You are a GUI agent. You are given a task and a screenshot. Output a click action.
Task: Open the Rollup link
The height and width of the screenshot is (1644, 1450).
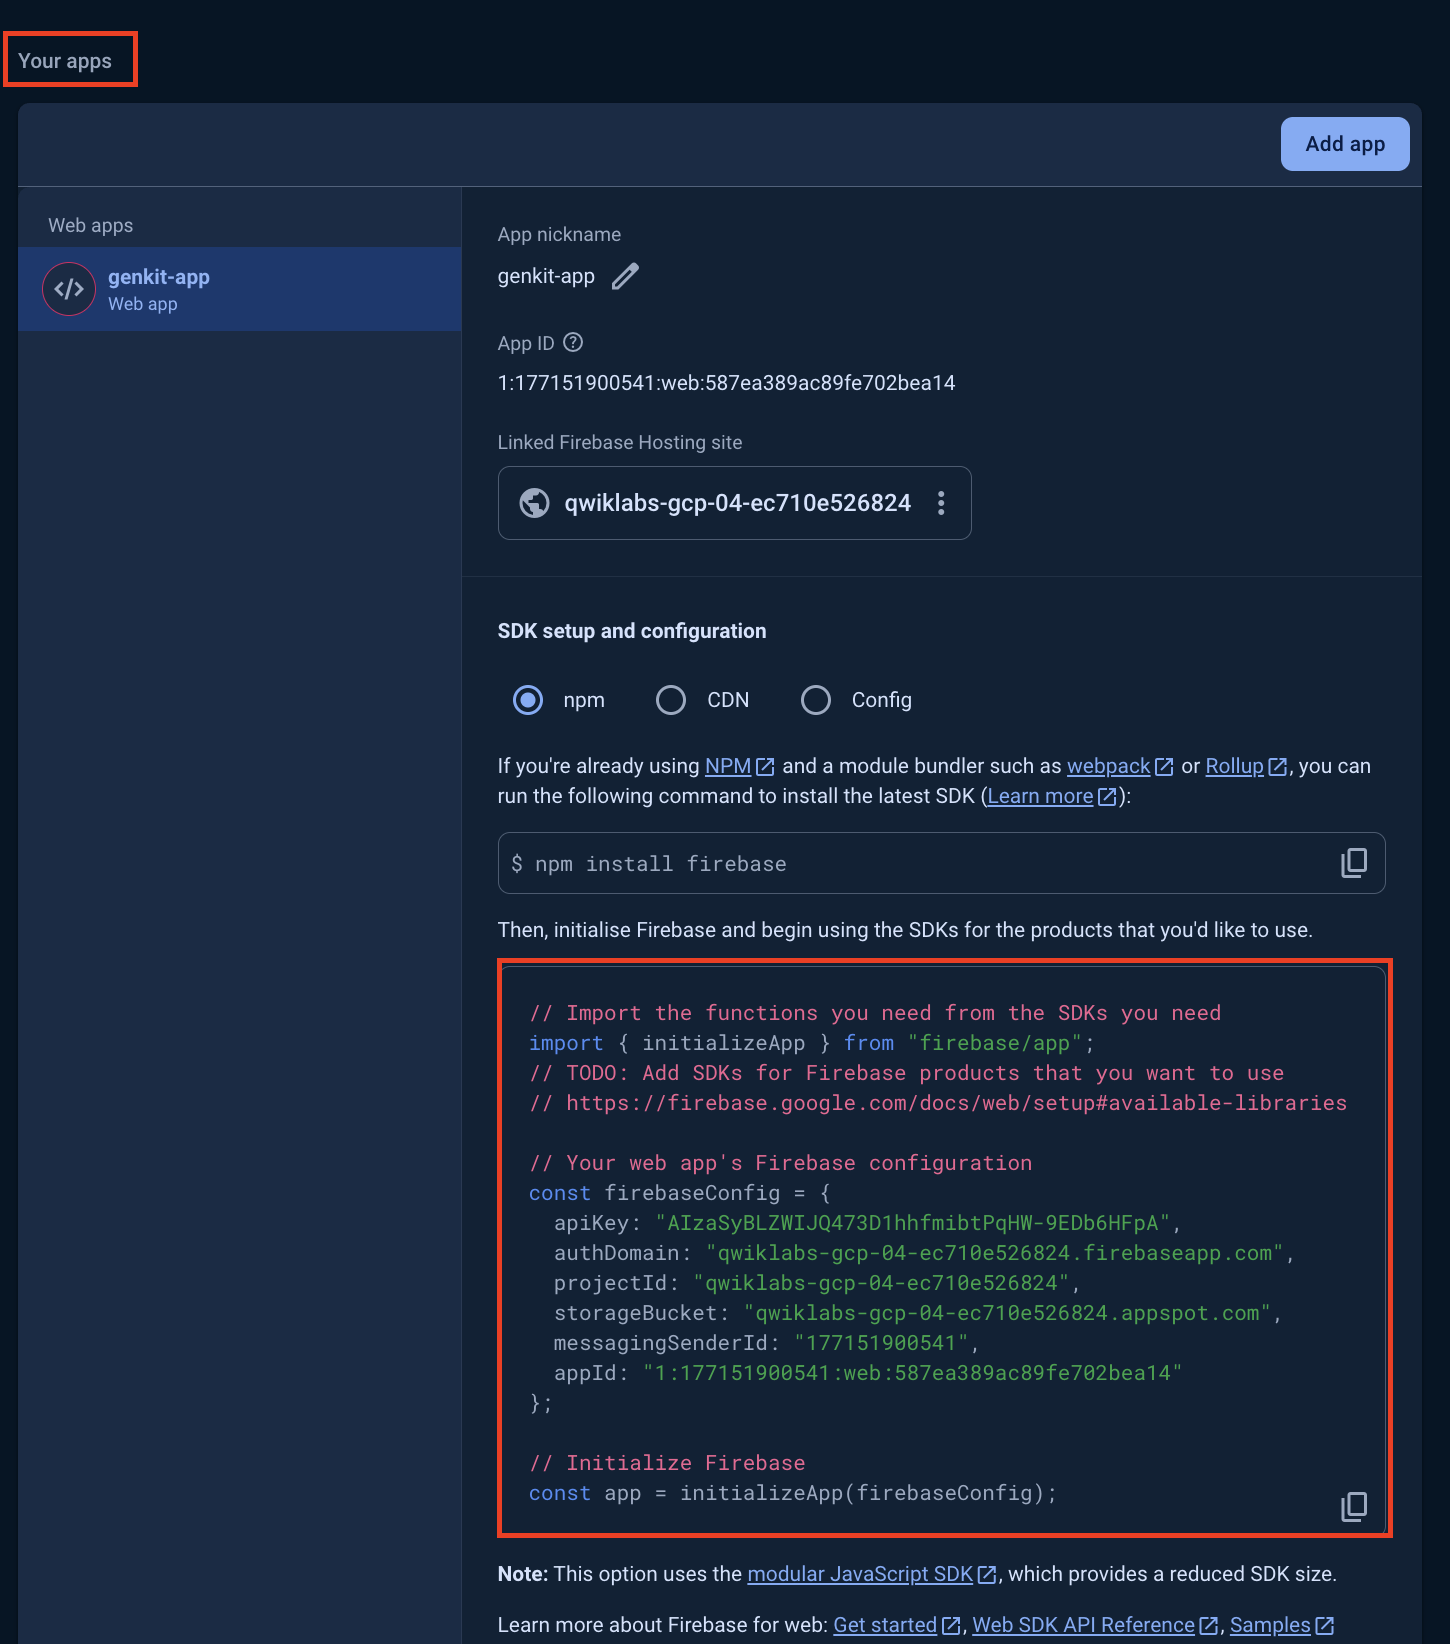pos(1246,766)
